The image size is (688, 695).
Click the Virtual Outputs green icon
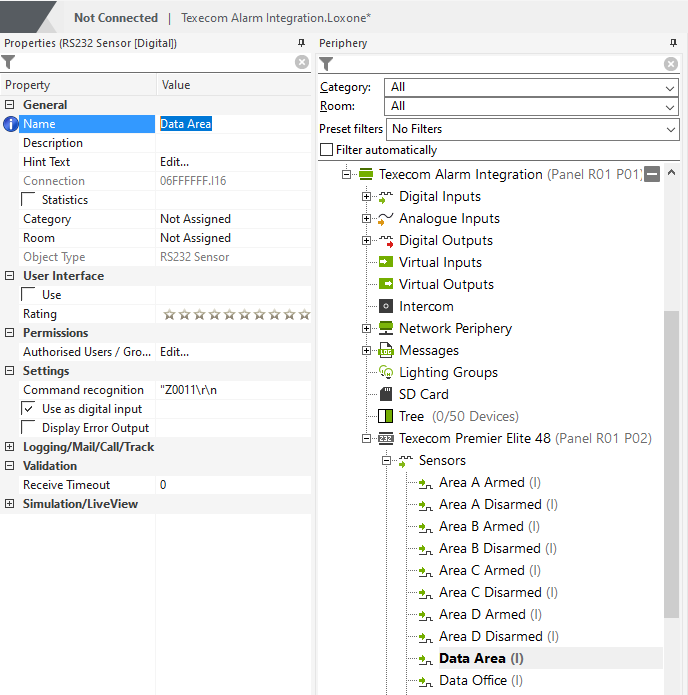(386, 285)
